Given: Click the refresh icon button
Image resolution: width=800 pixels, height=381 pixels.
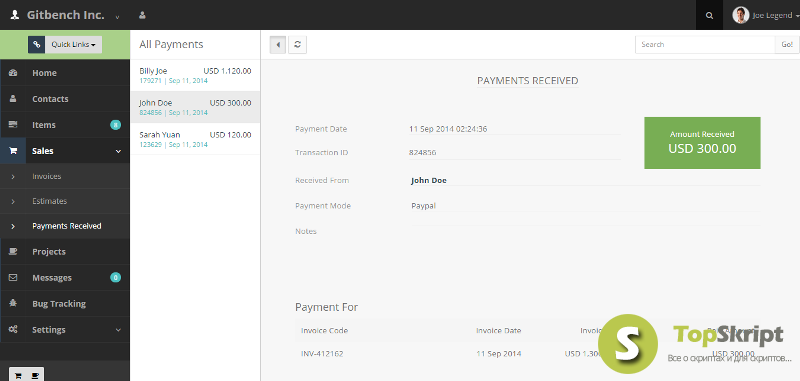Looking at the screenshot, I should tap(297, 44).
